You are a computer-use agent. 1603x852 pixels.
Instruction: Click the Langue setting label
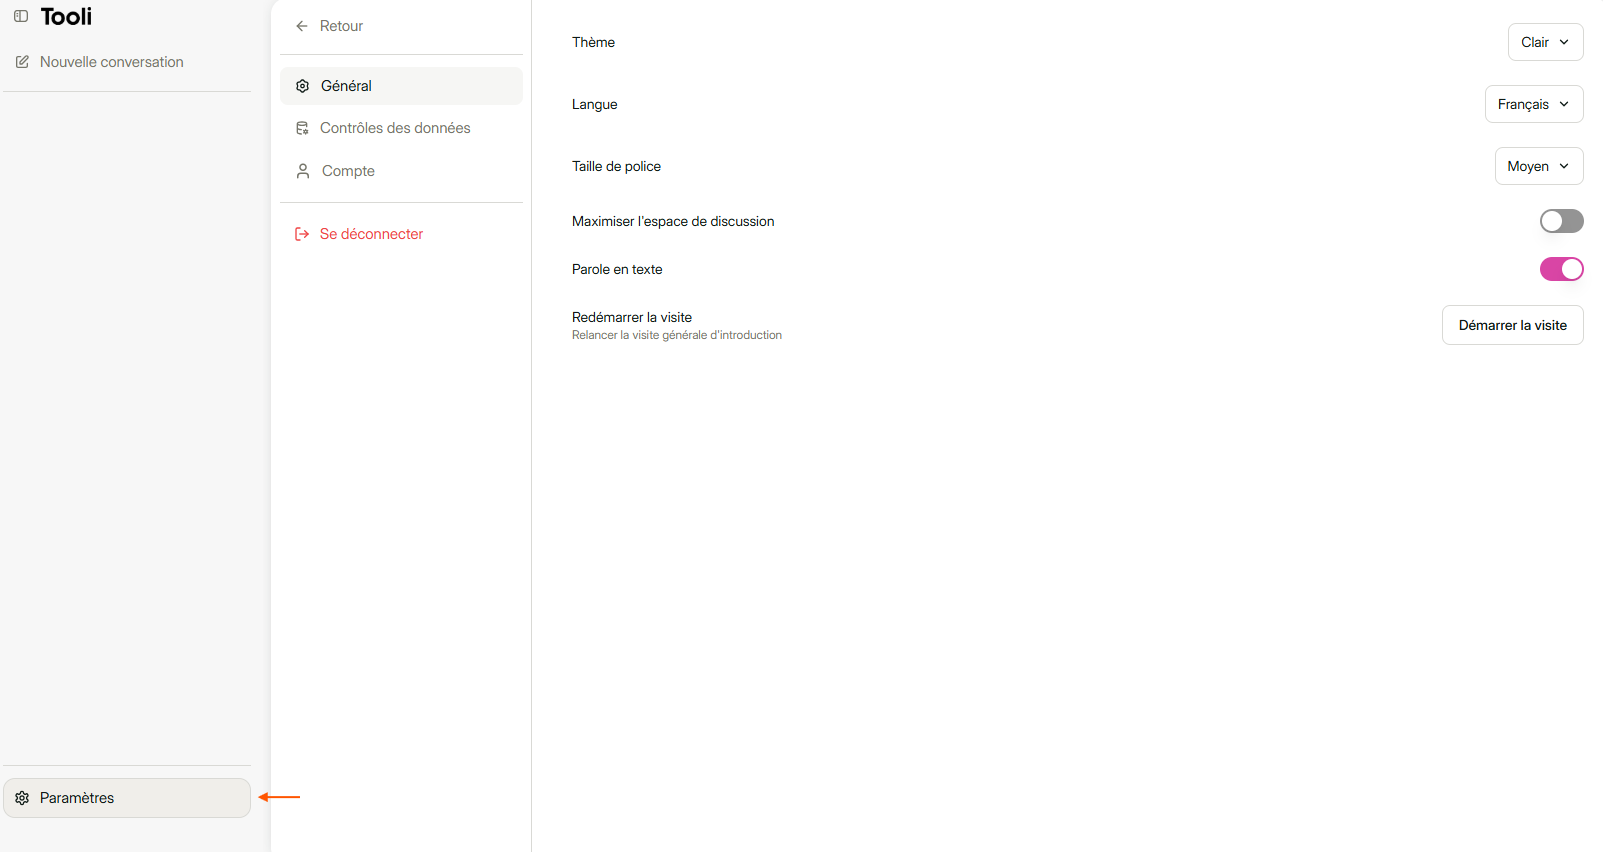click(x=594, y=104)
